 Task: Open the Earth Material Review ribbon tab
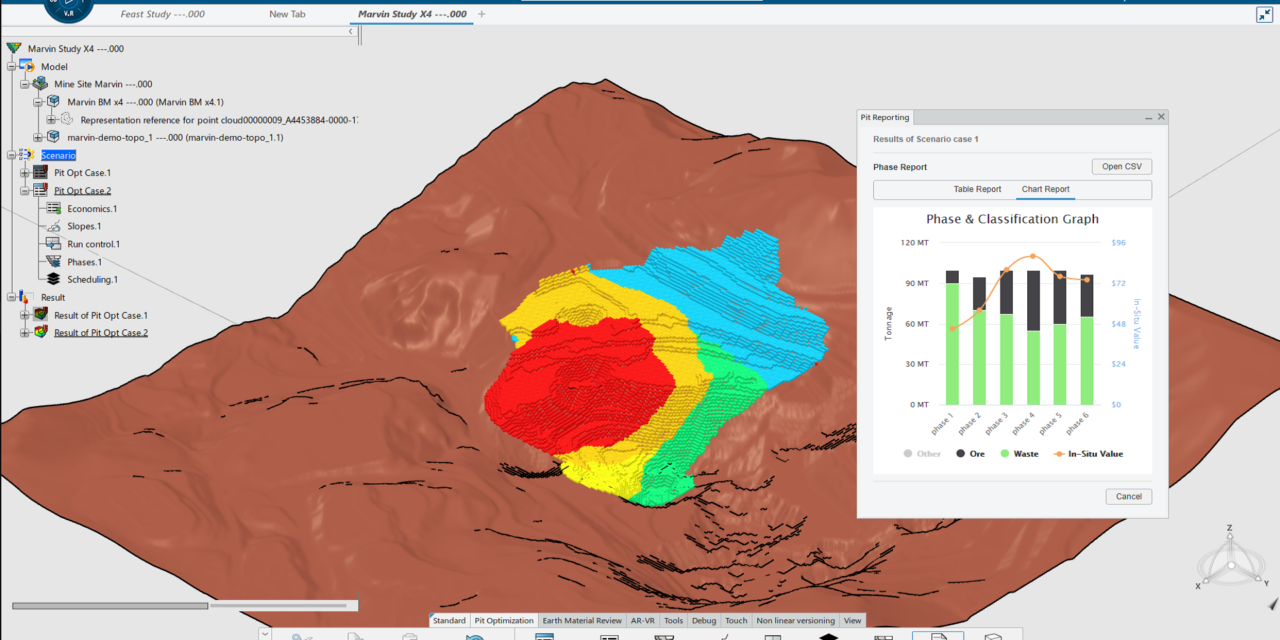(582, 620)
